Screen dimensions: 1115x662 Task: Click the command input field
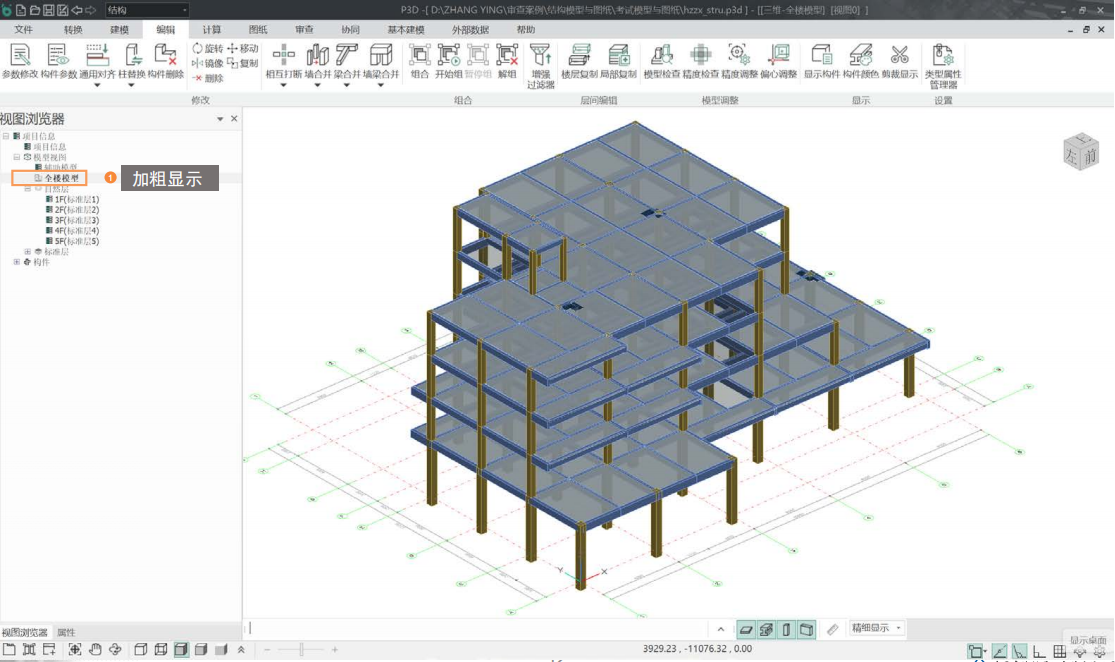point(480,628)
